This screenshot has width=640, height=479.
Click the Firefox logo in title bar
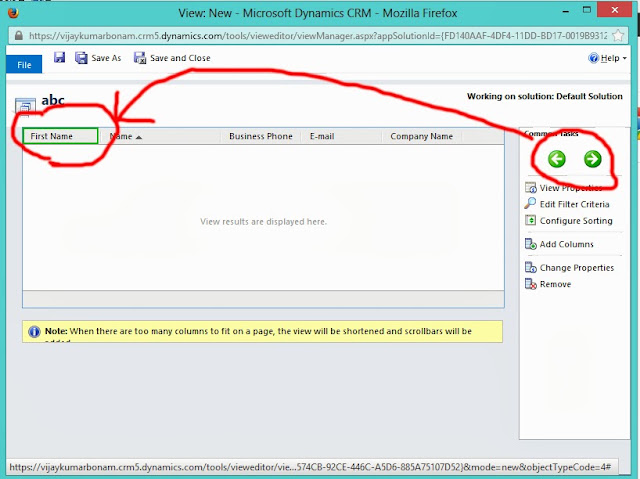[13, 13]
